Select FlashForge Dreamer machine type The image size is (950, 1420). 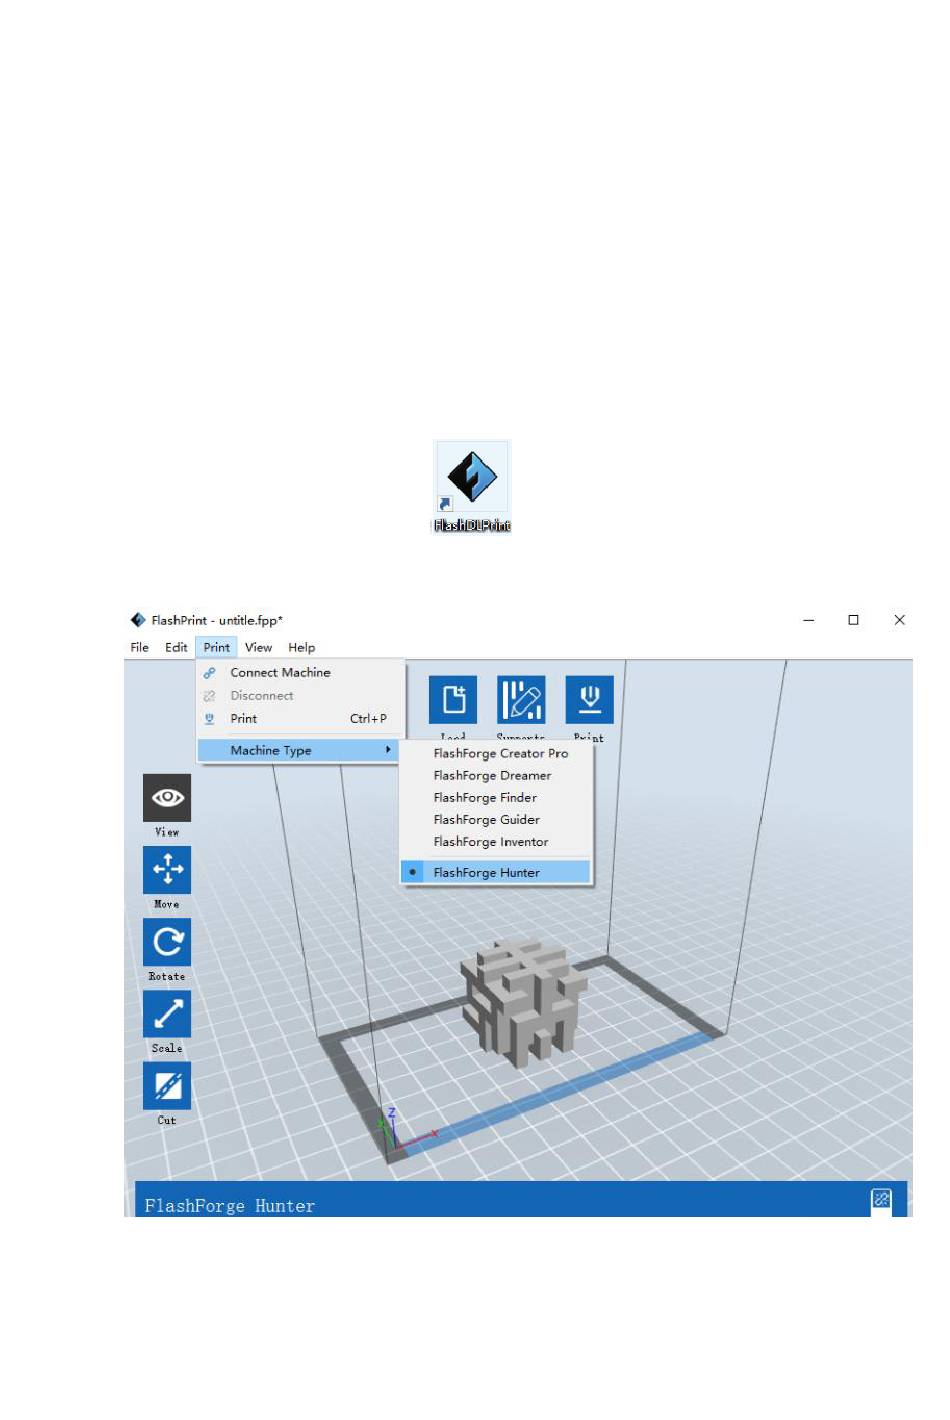pos(496,775)
